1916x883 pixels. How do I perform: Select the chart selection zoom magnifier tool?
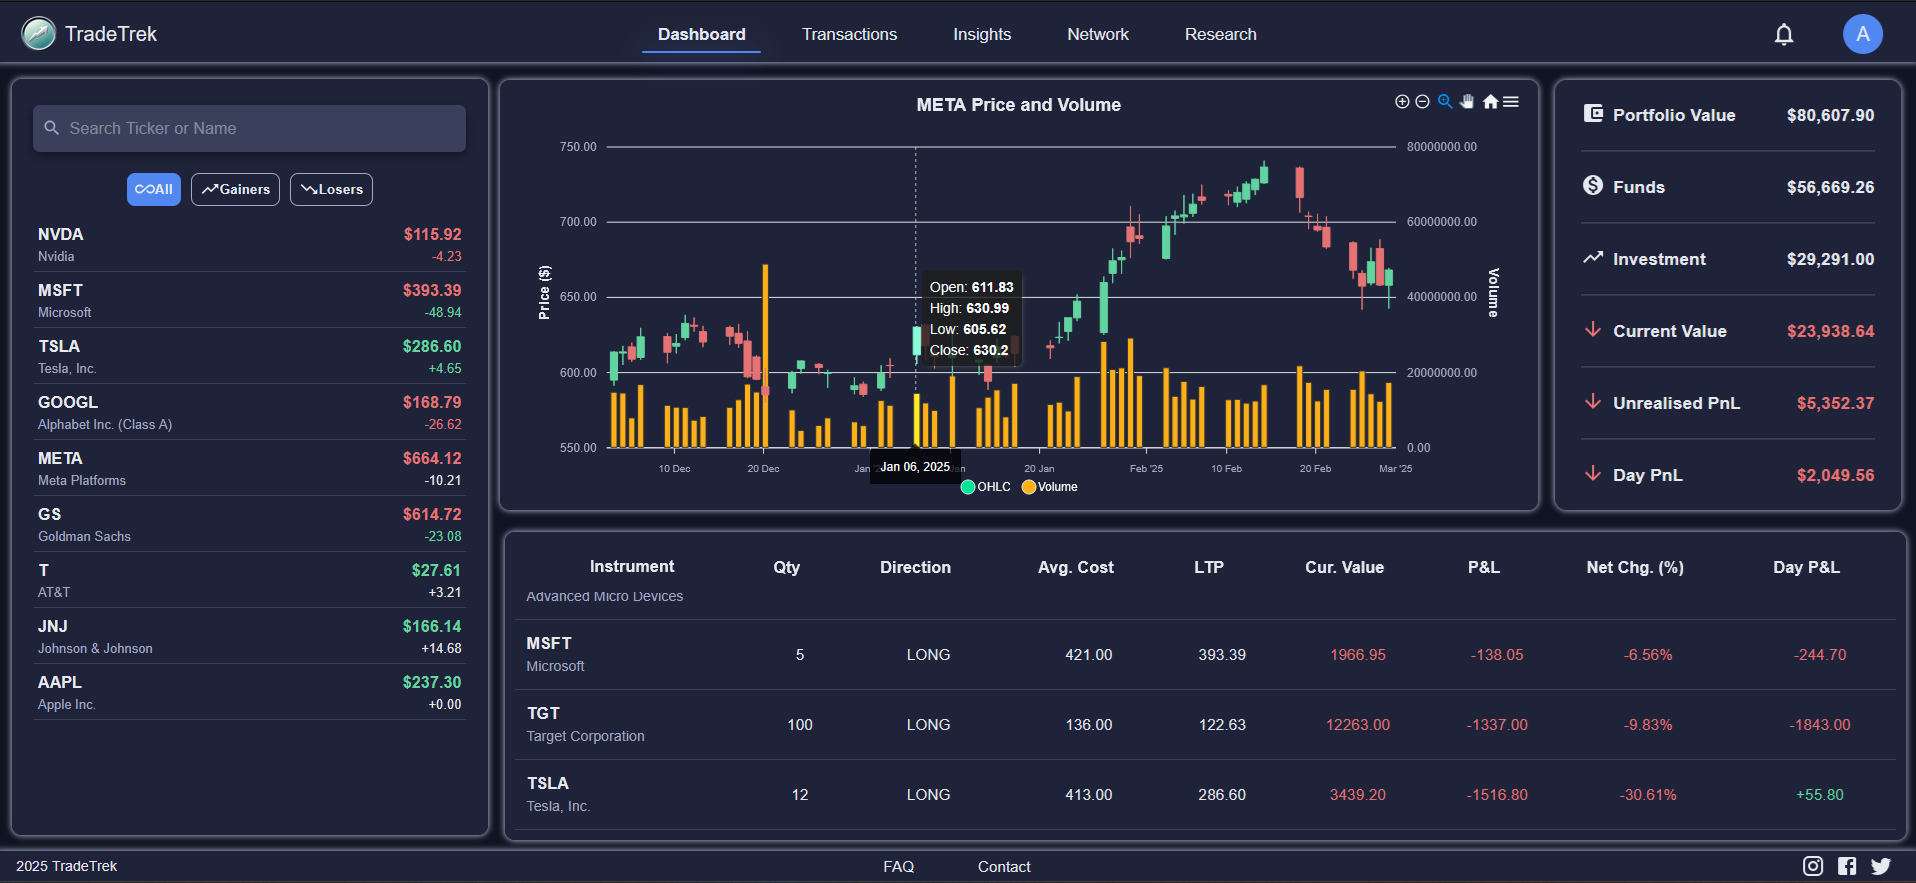click(x=1445, y=102)
